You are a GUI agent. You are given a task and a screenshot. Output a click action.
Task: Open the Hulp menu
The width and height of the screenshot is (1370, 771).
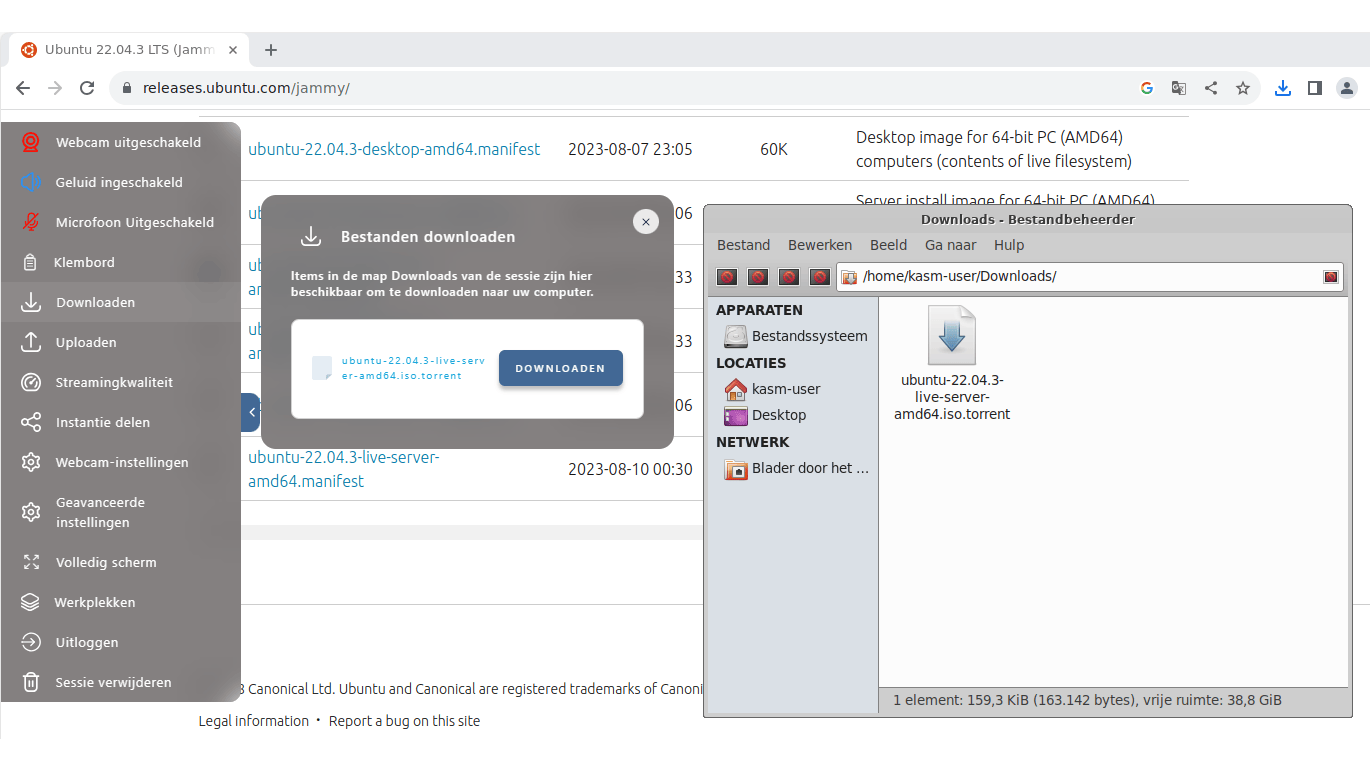click(x=1009, y=245)
